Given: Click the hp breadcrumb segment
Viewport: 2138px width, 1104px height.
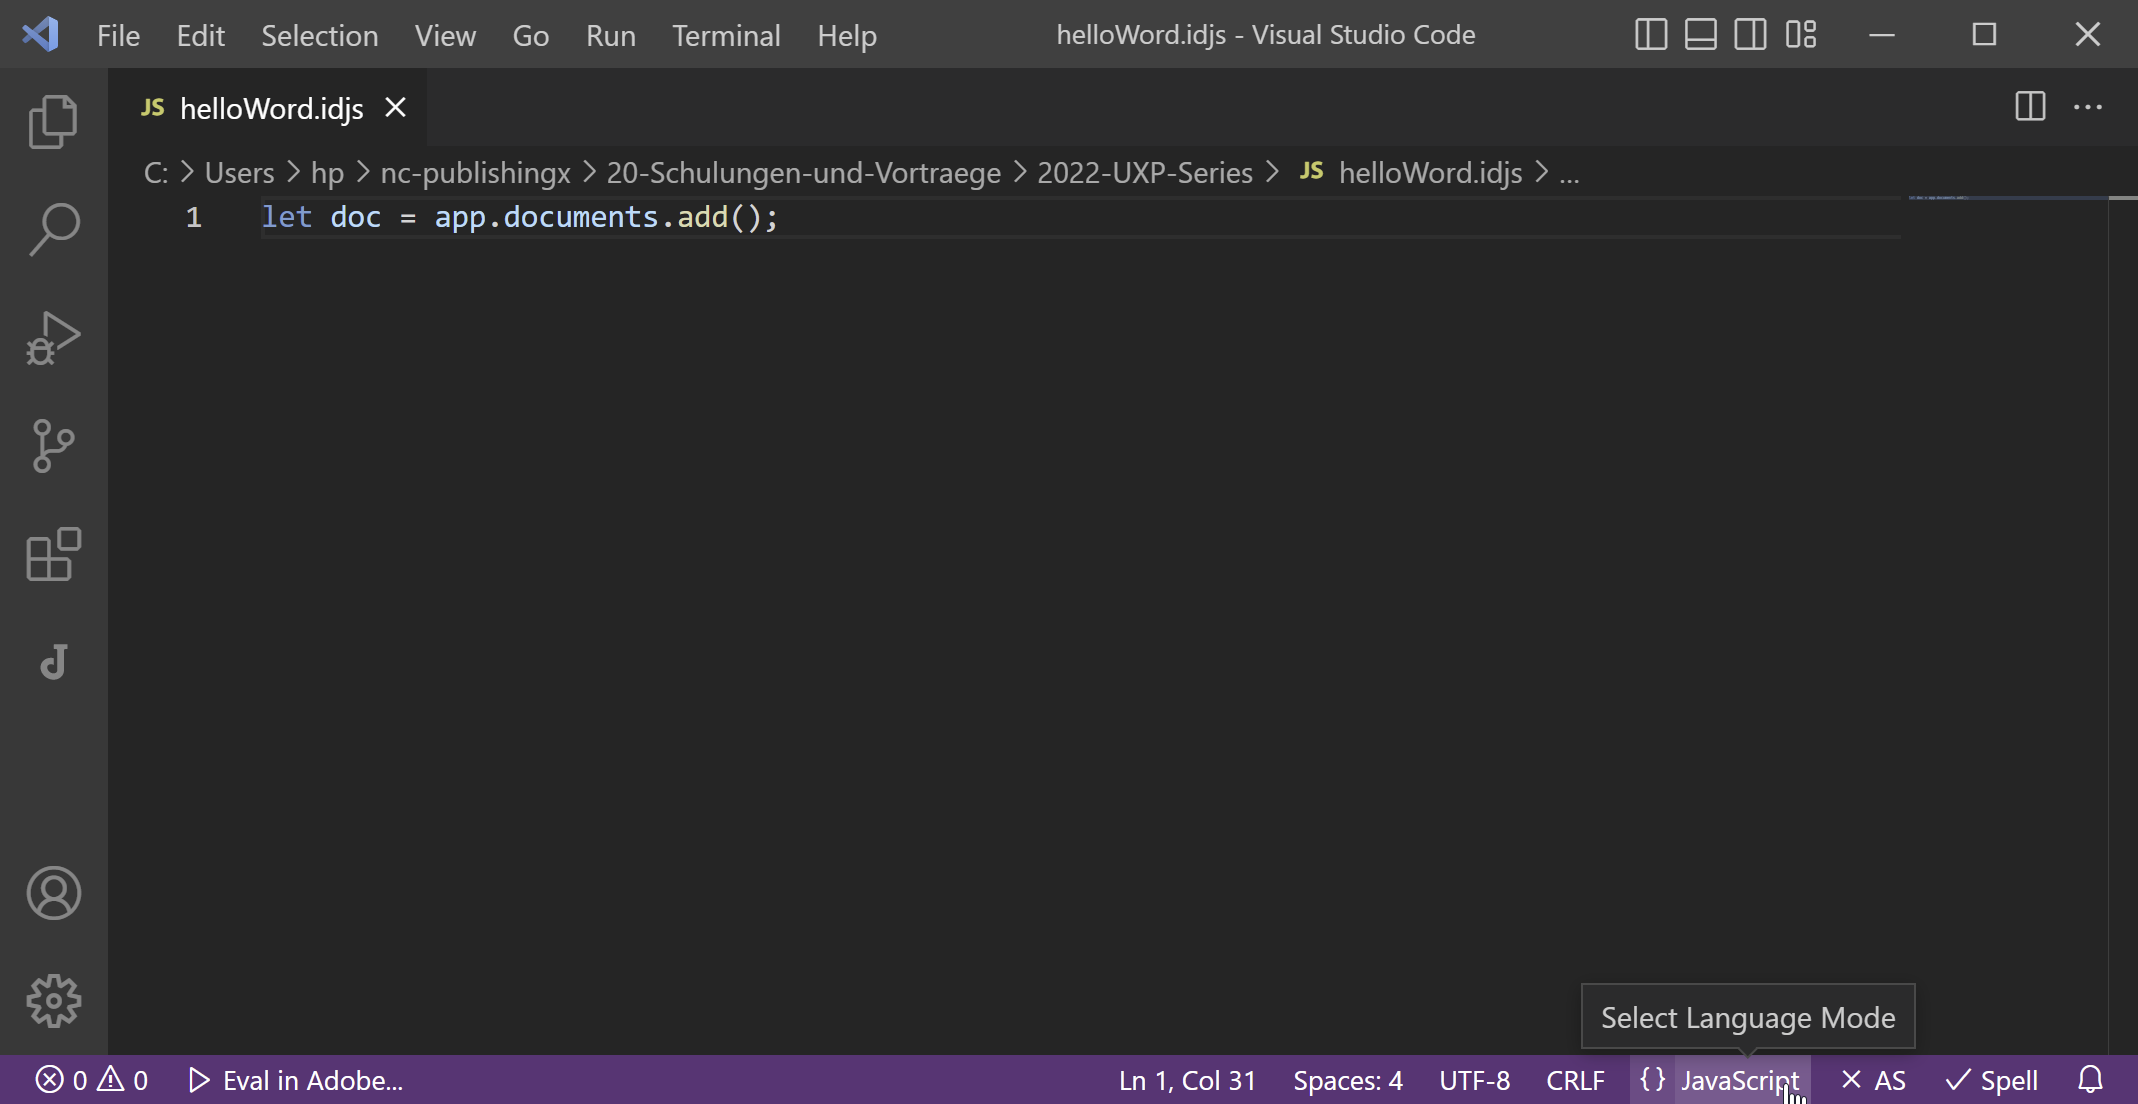Looking at the screenshot, I should 327,173.
